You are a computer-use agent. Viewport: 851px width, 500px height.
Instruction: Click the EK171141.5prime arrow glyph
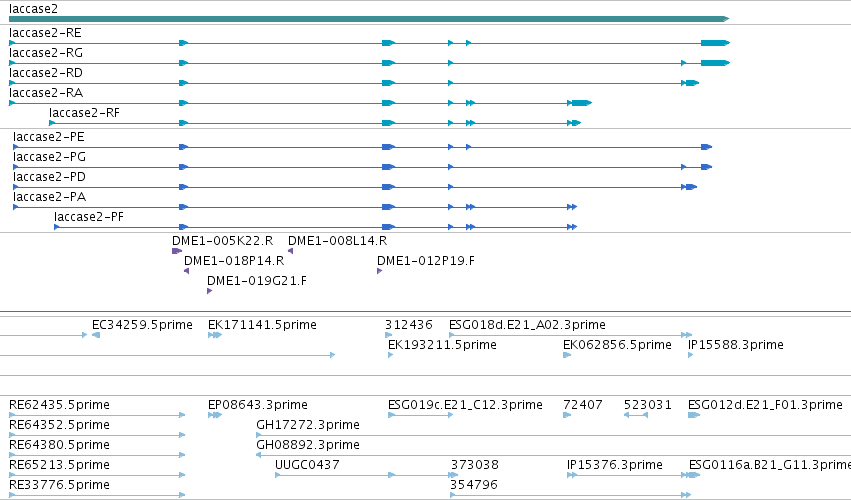pos(215,336)
